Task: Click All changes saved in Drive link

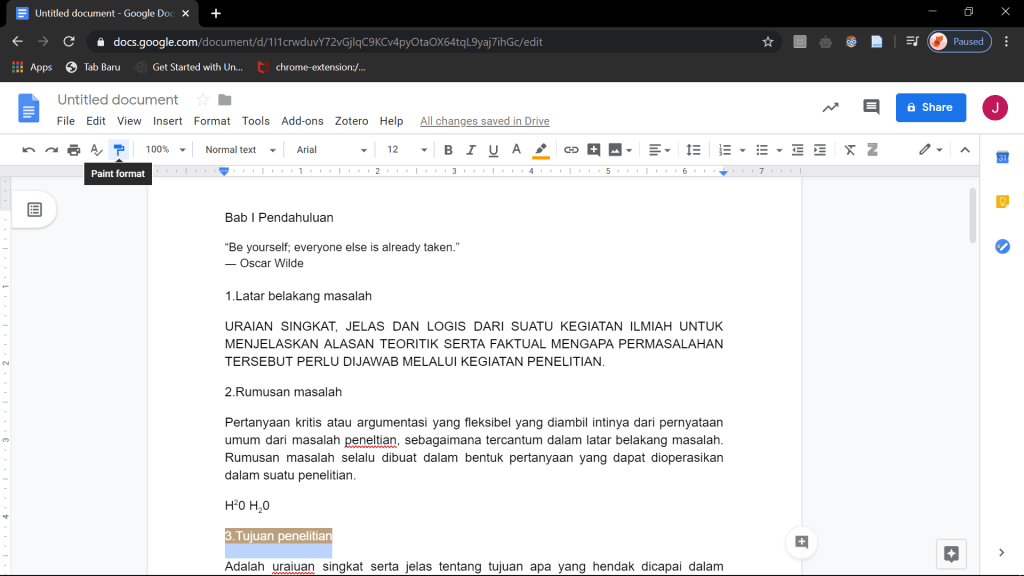Action: click(x=484, y=121)
